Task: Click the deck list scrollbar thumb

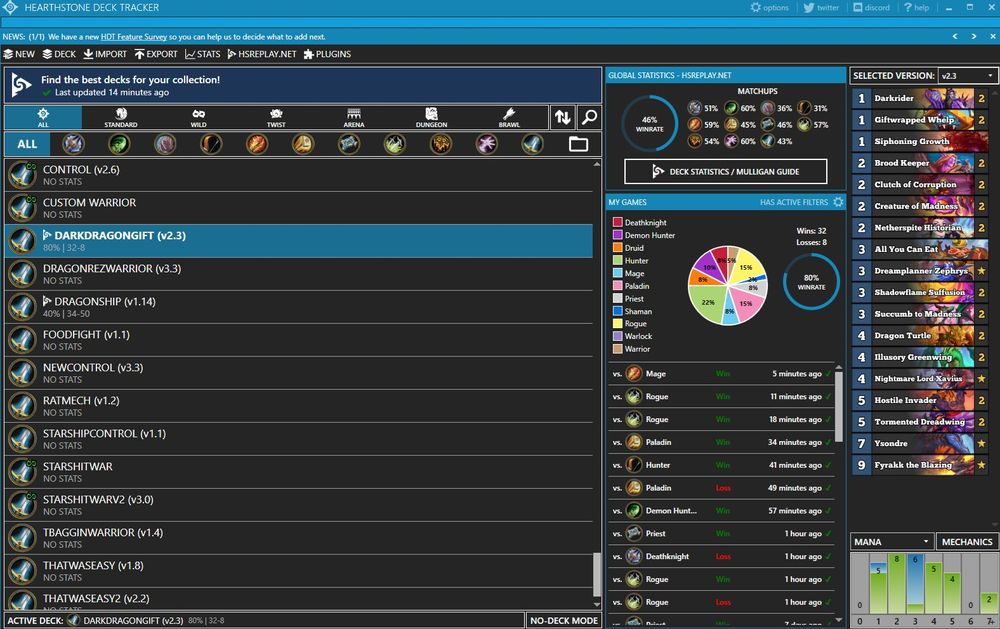Action: (597, 575)
